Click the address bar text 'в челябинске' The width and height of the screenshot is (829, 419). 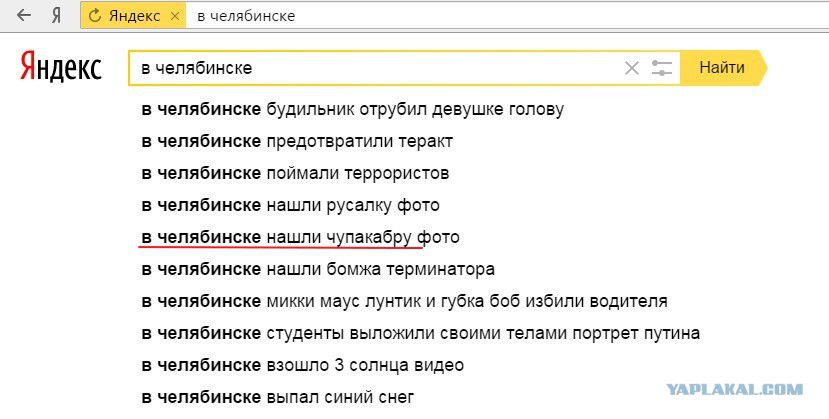point(246,16)
